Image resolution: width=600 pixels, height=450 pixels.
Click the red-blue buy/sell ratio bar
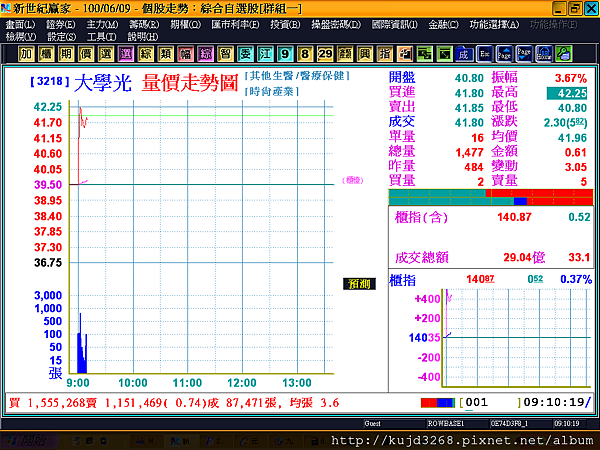491,197
